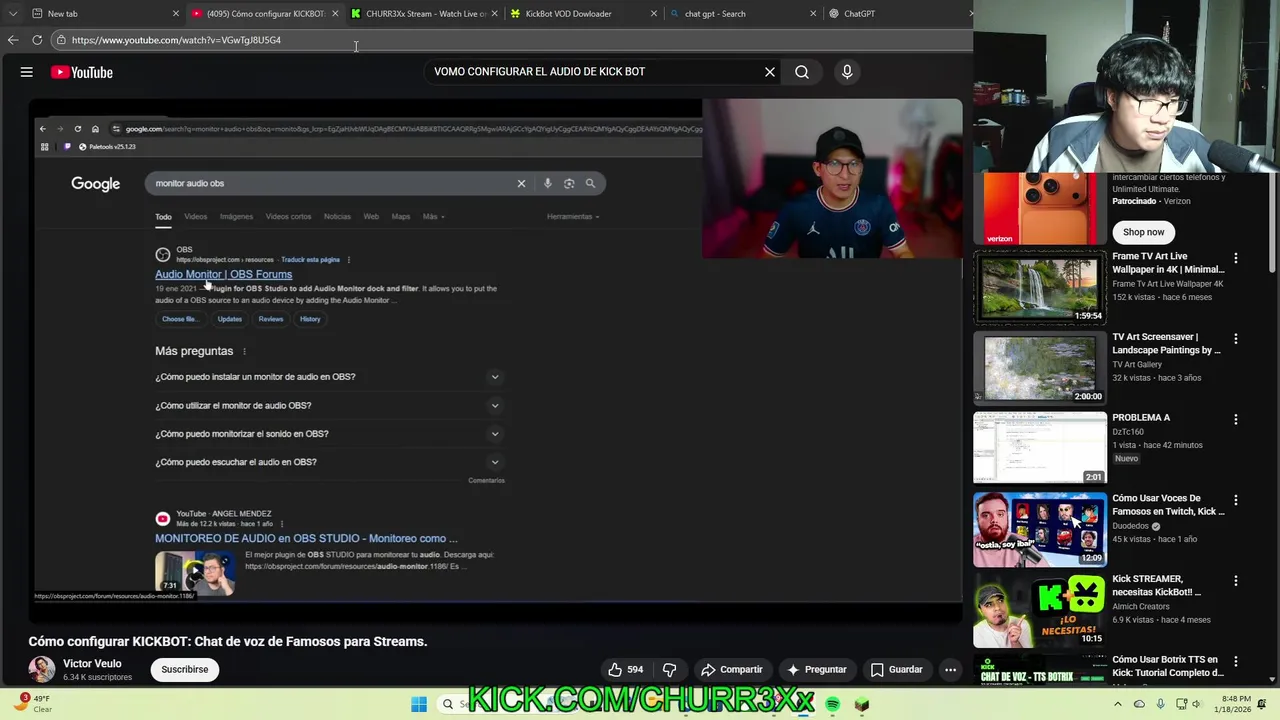
Task: Open PROBLEMA A video thumbnail
Action: pyautogui.click(x=1040, y=448)
